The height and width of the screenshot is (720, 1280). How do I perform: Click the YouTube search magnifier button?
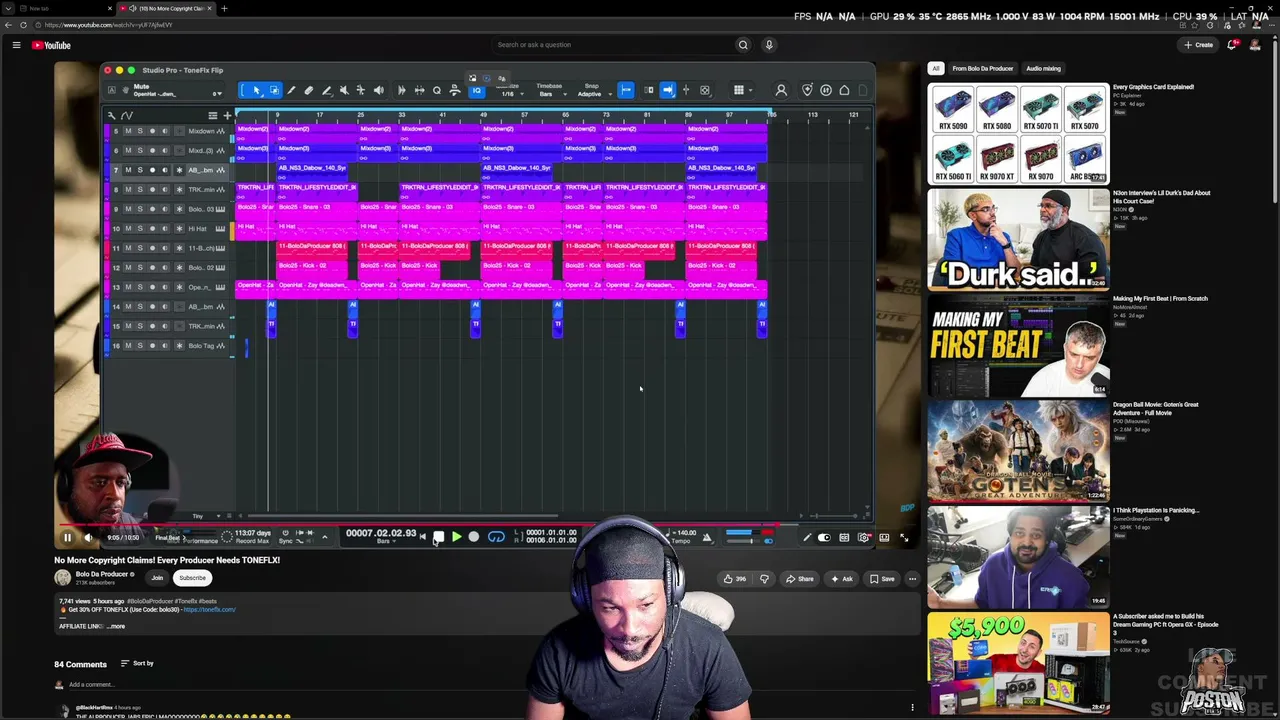tap(743, 45)
